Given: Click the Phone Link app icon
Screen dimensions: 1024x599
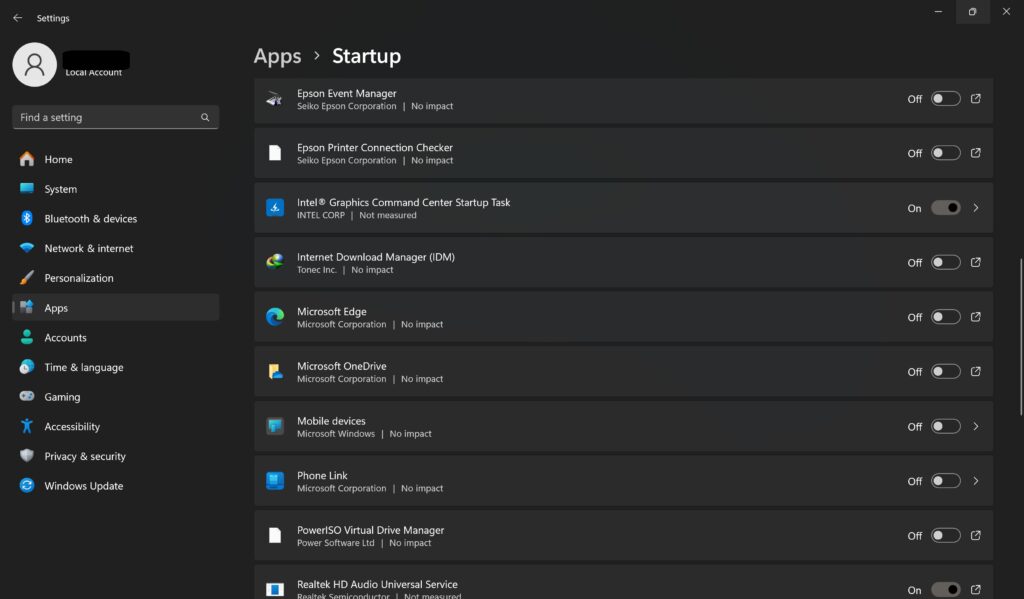Looking at the screenshot, I should pyautogui.click(x=275, y=481).
